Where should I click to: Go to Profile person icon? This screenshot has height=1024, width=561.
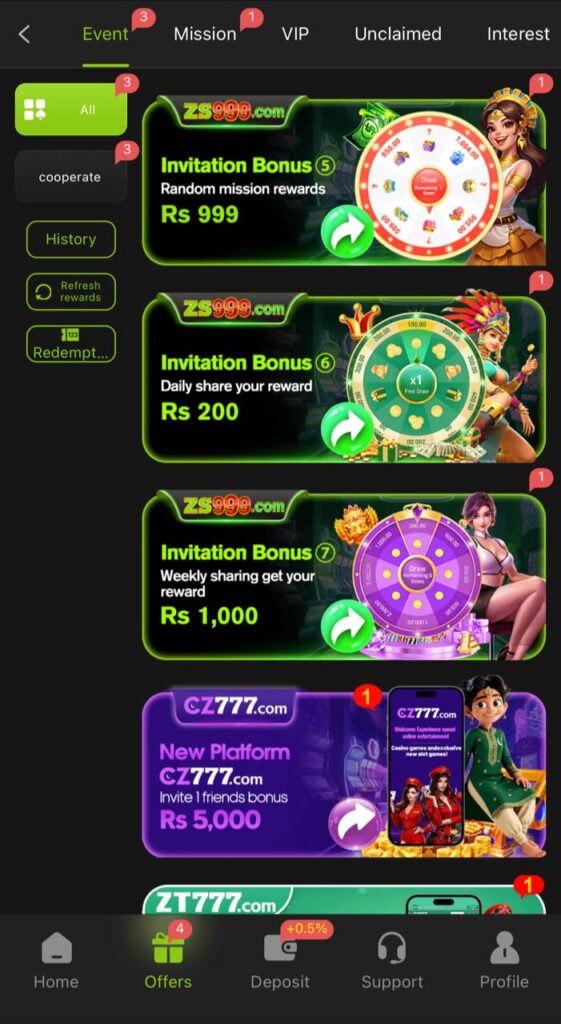(x=504, y=948)
